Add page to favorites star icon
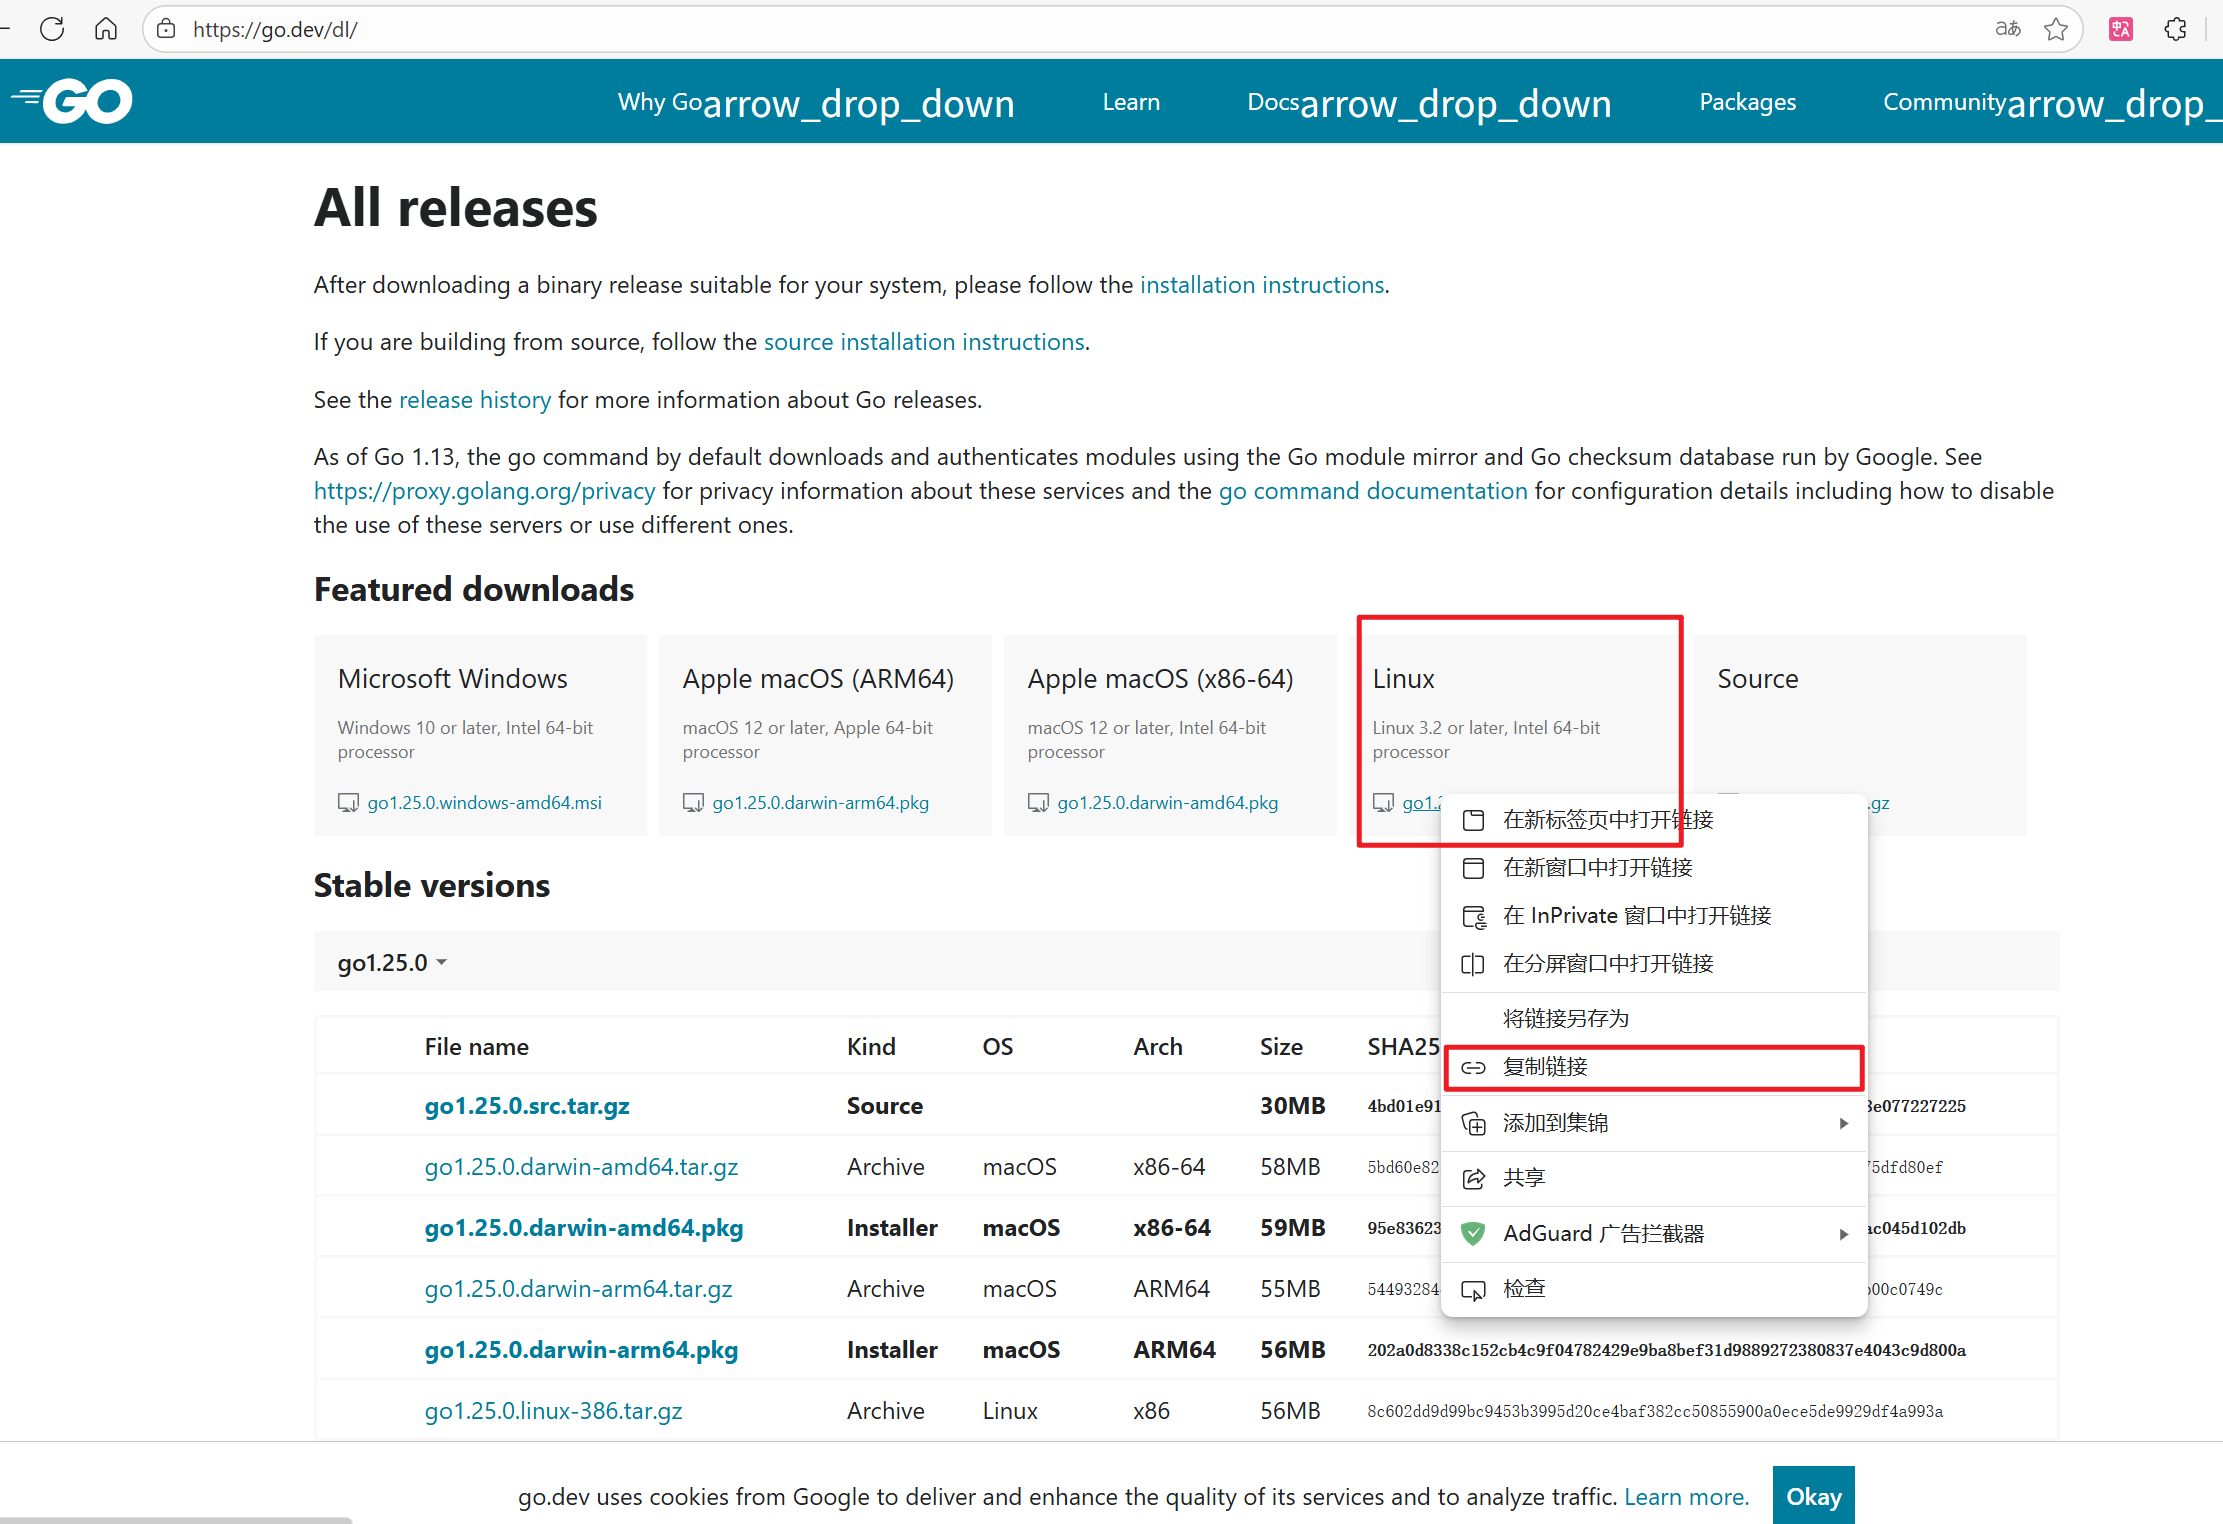The width and height of the screenshot is (2223, 1524). click(x=2056, y=29)
